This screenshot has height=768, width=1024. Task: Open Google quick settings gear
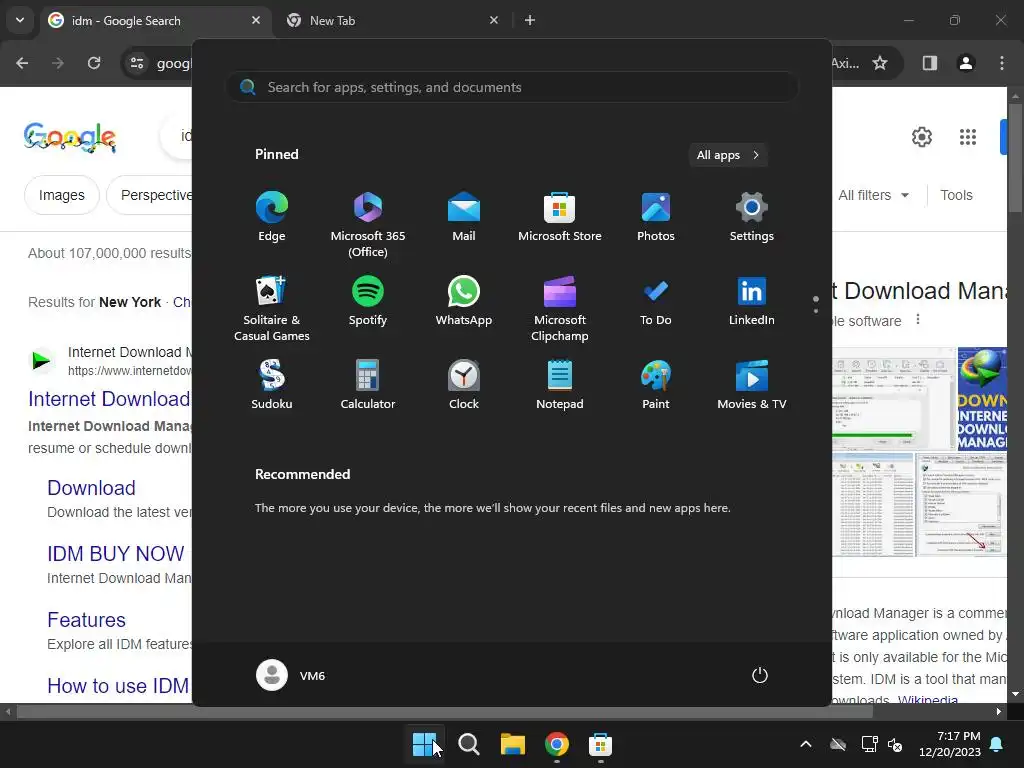pyautogui.click(x=921, y=136)
